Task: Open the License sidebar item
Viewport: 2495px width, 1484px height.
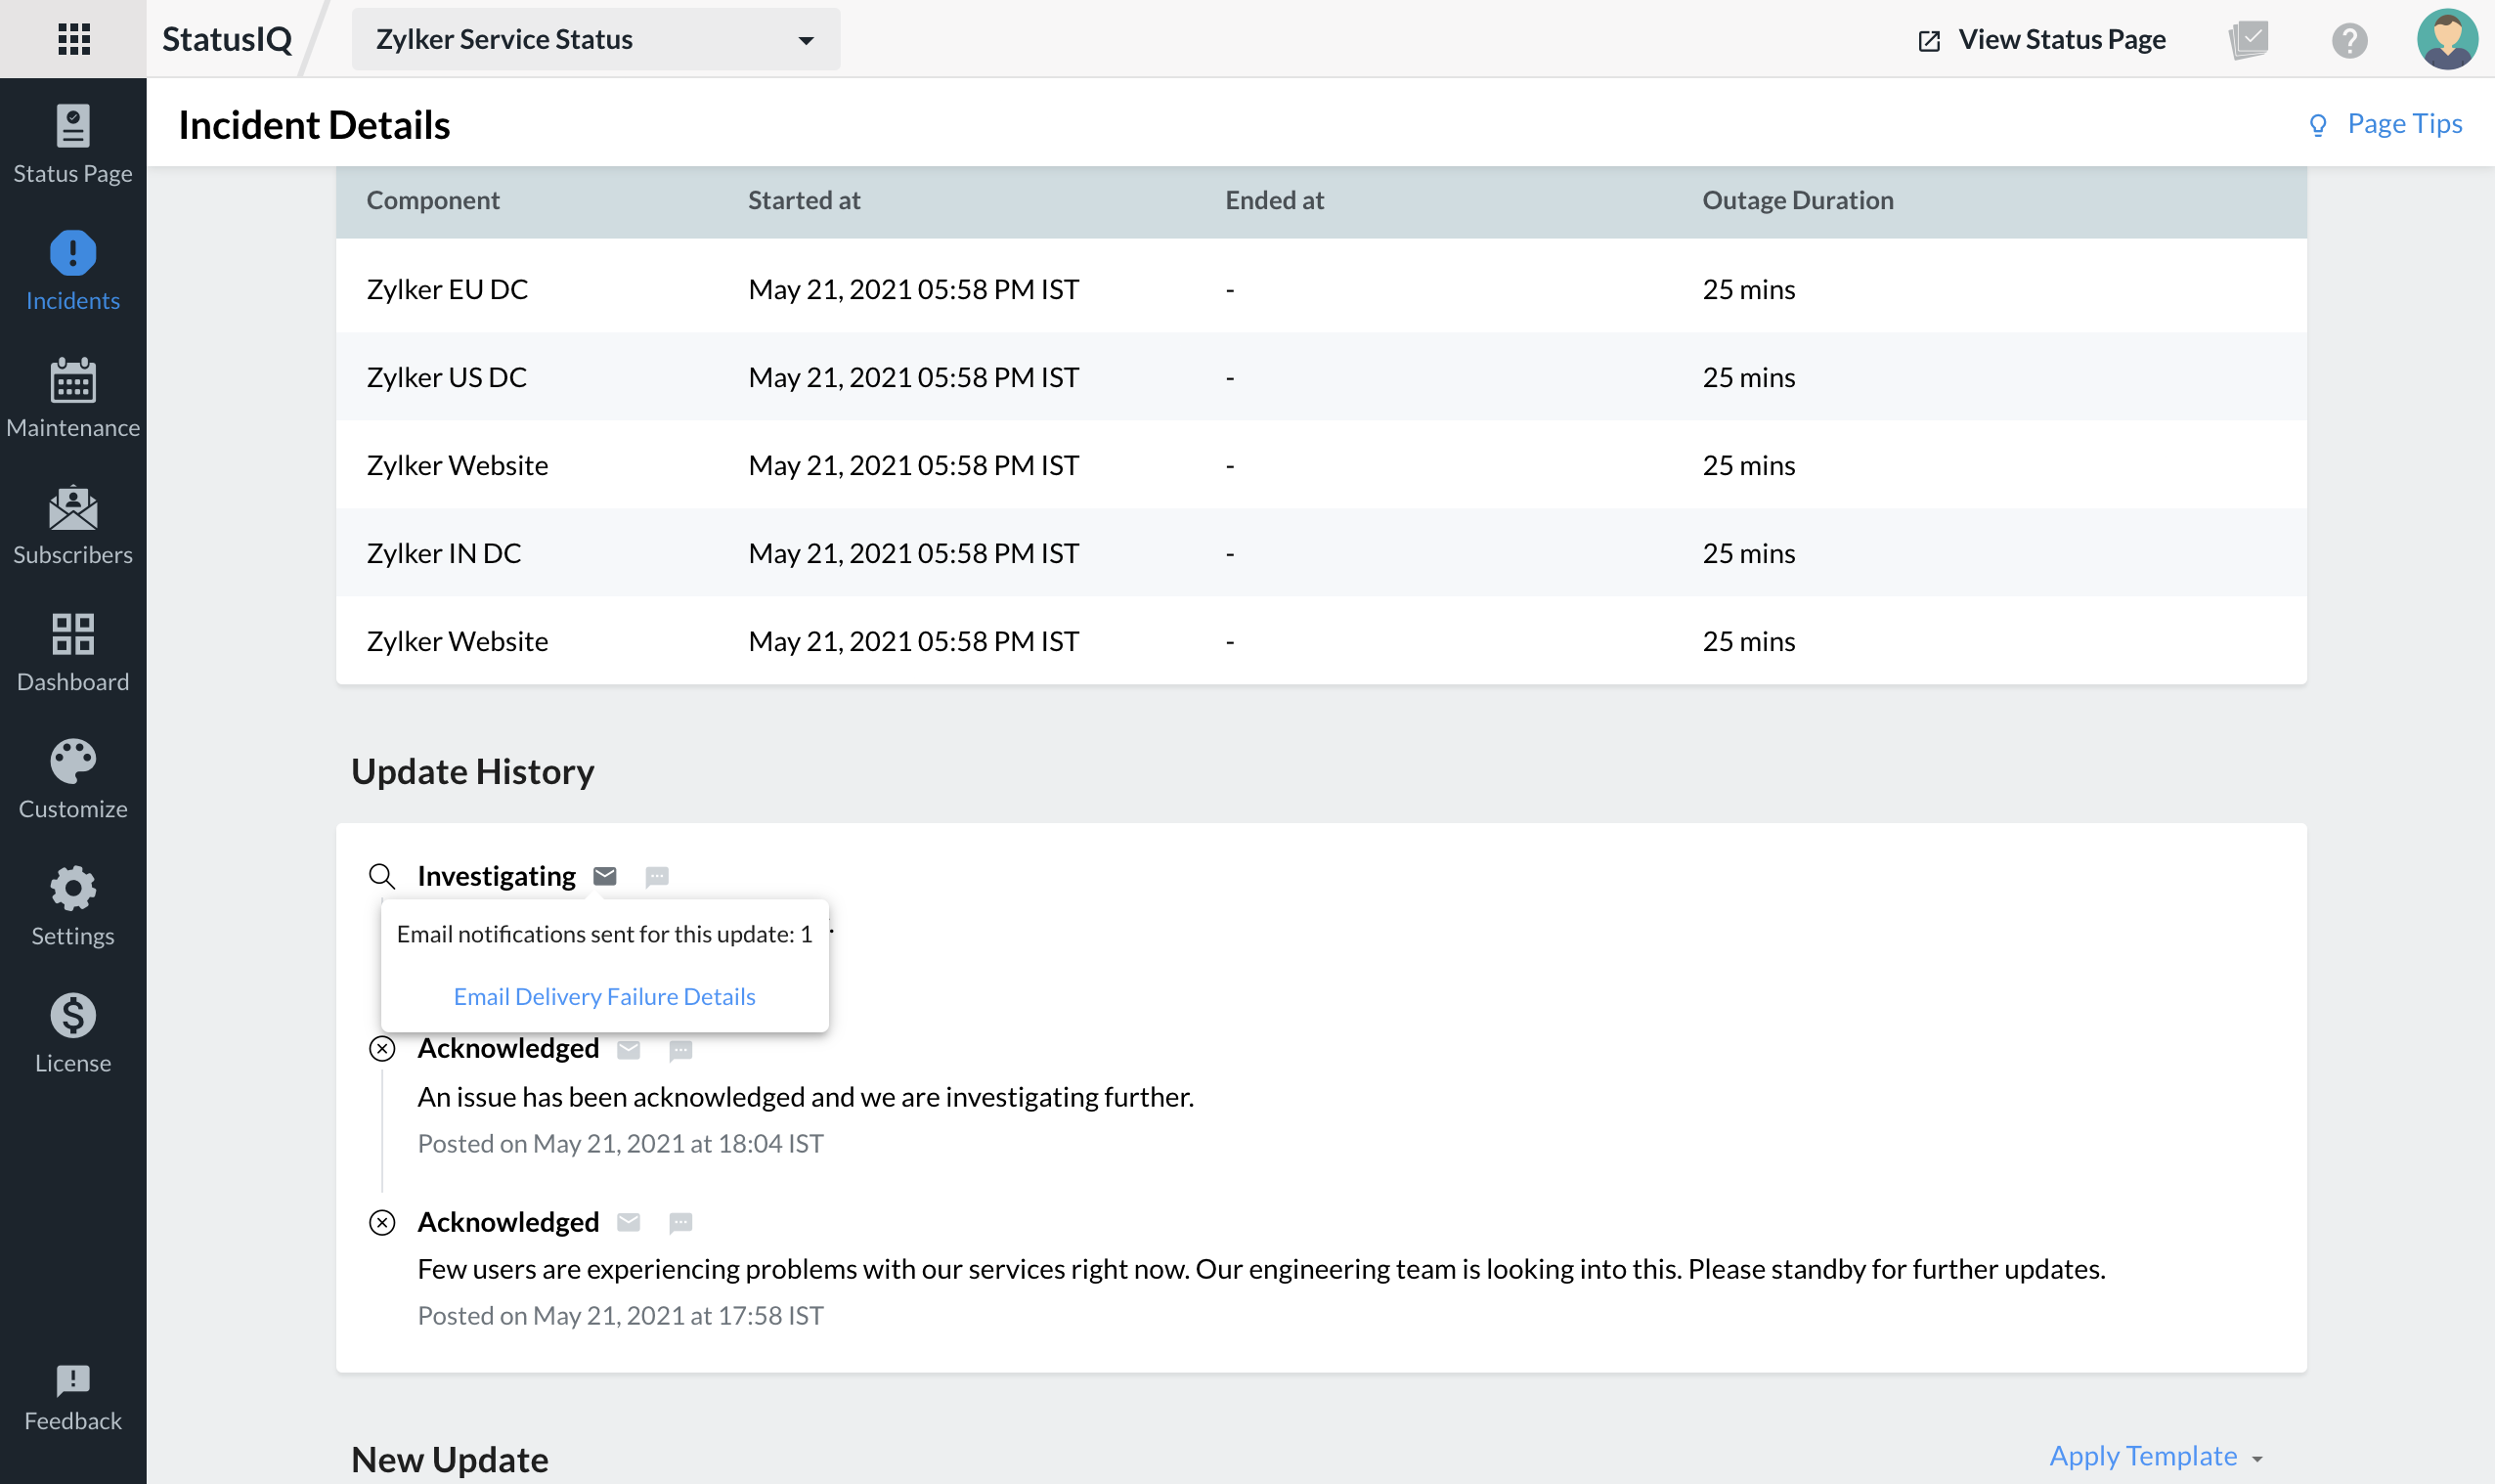Action: tap(73, 1033)
